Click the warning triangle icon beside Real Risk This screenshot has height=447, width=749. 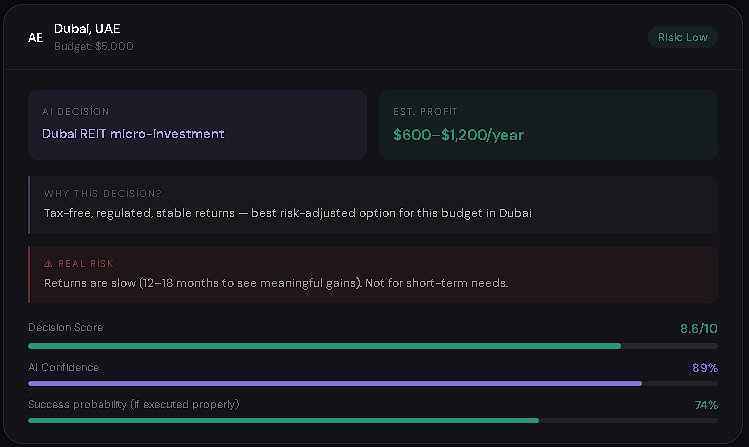(48, 264)
